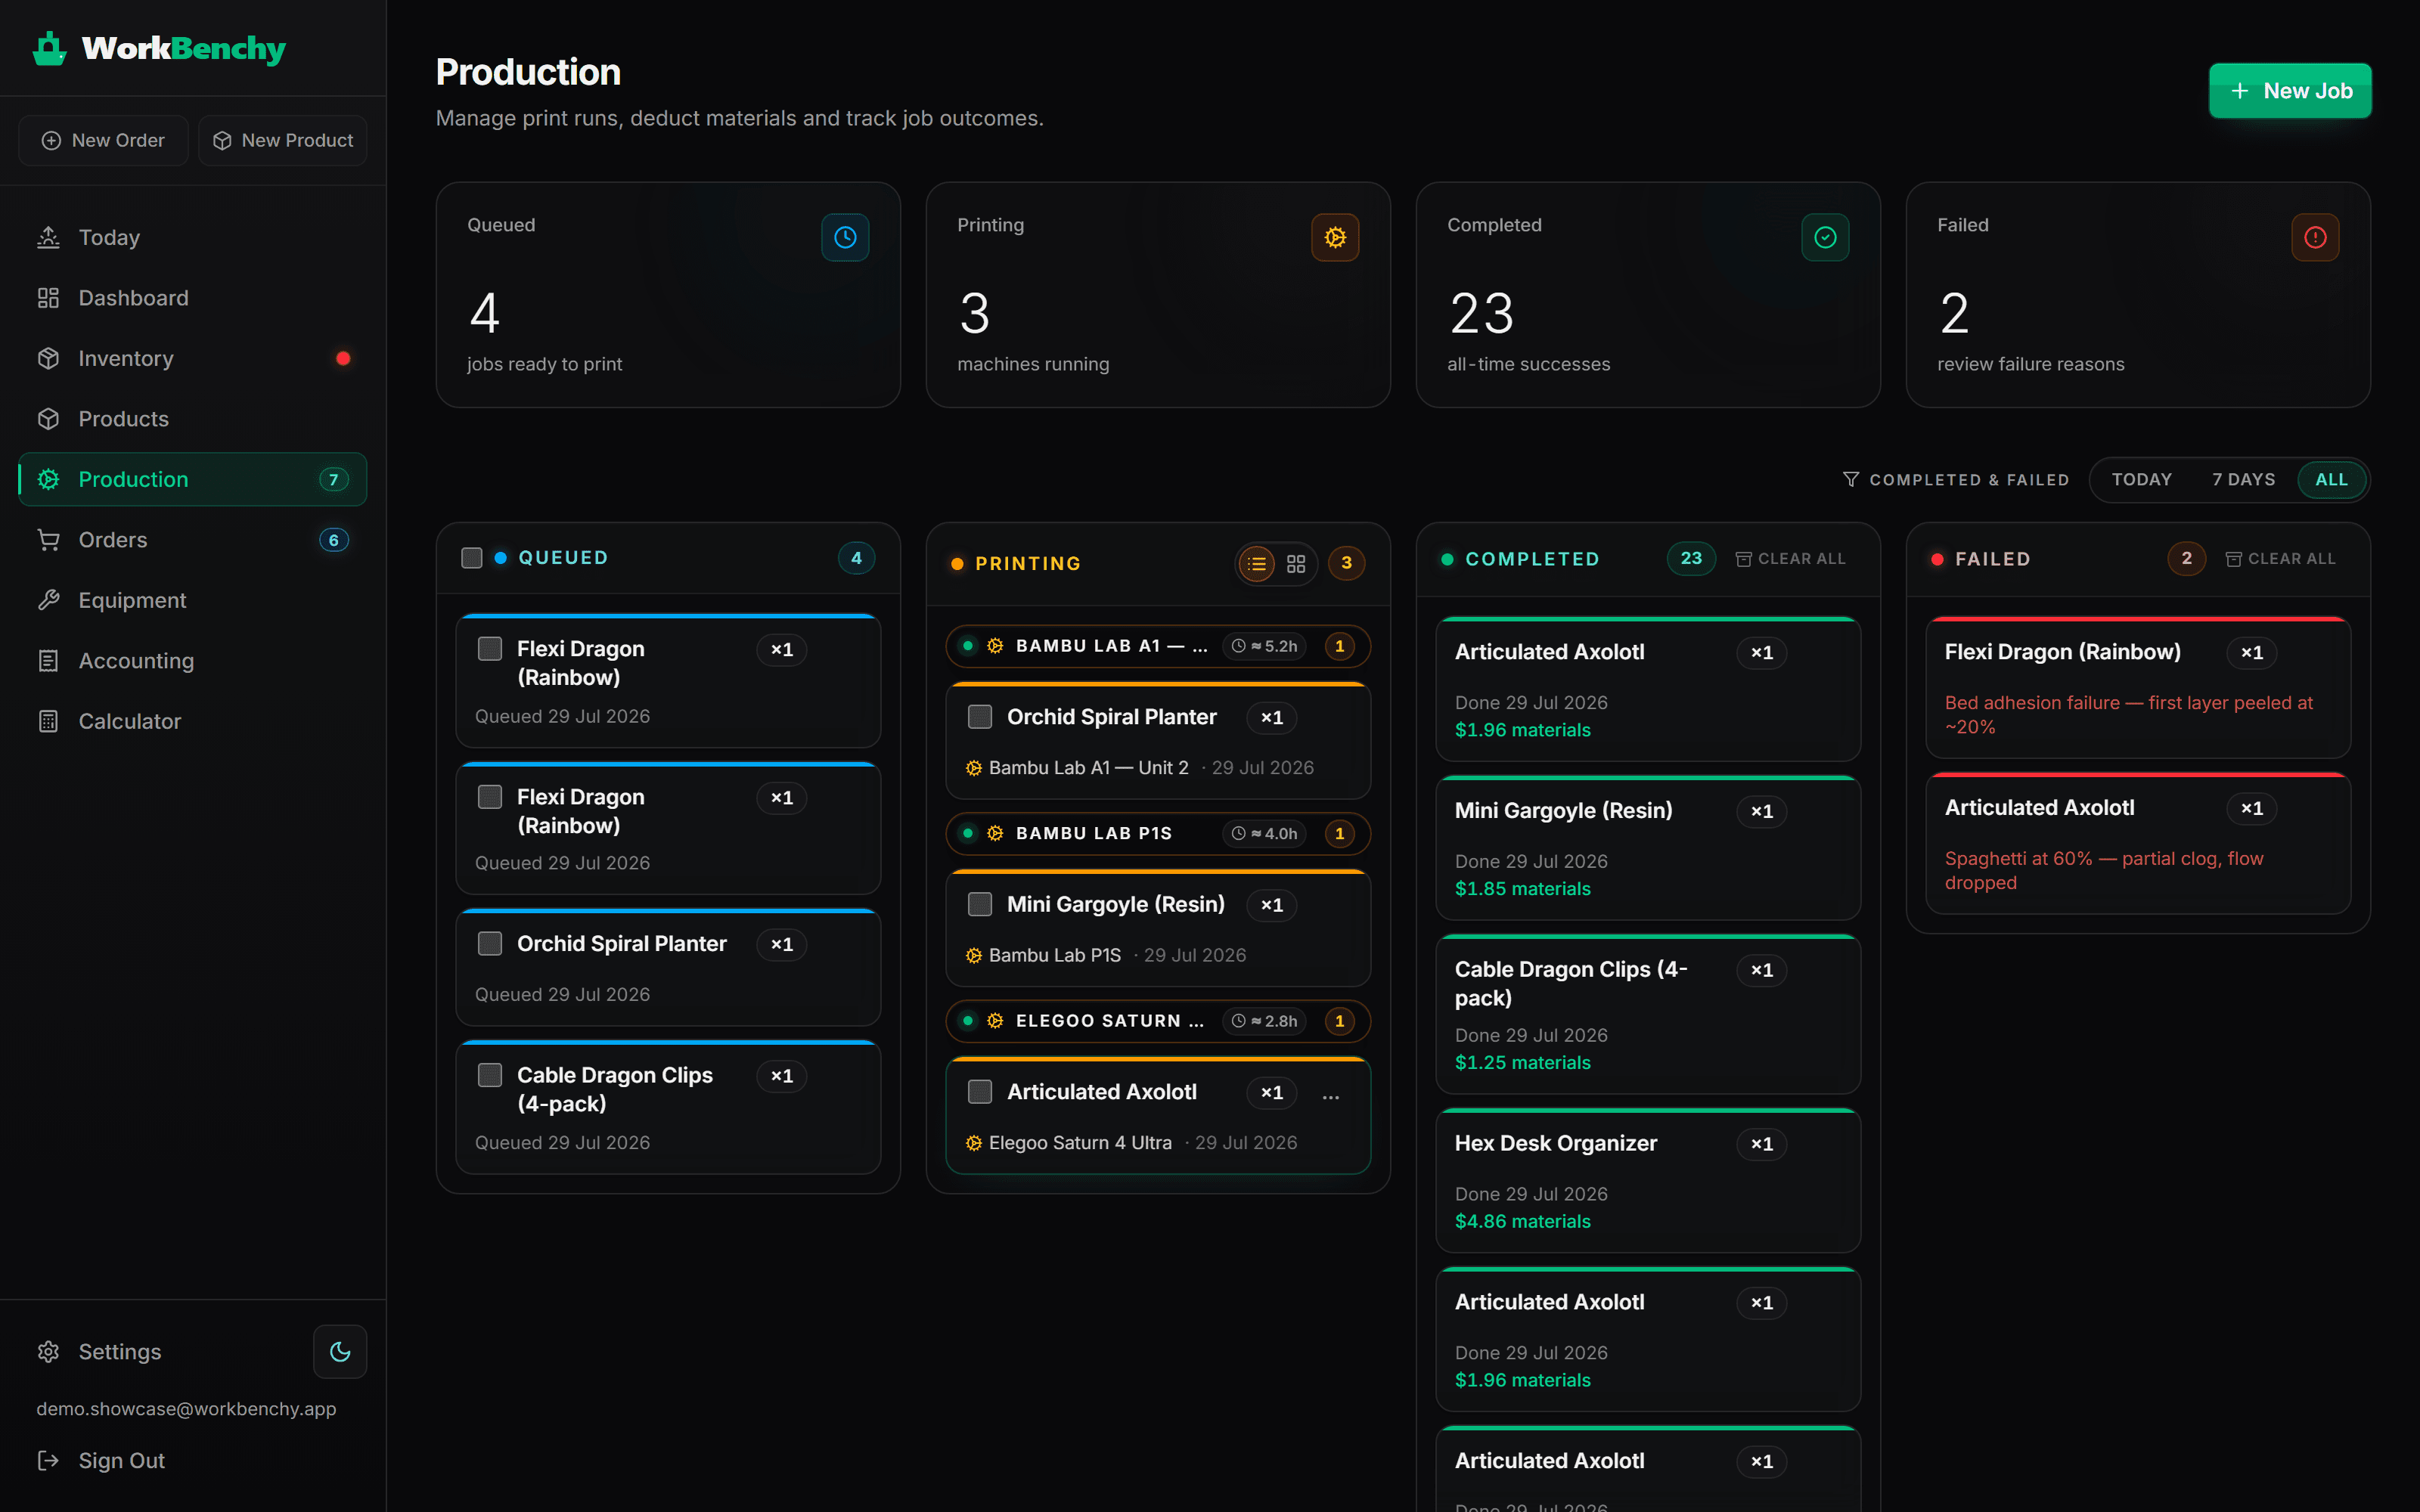Screen dimensions: 2420x1512
Task: Click the New Order button
Action: point(103,140)
